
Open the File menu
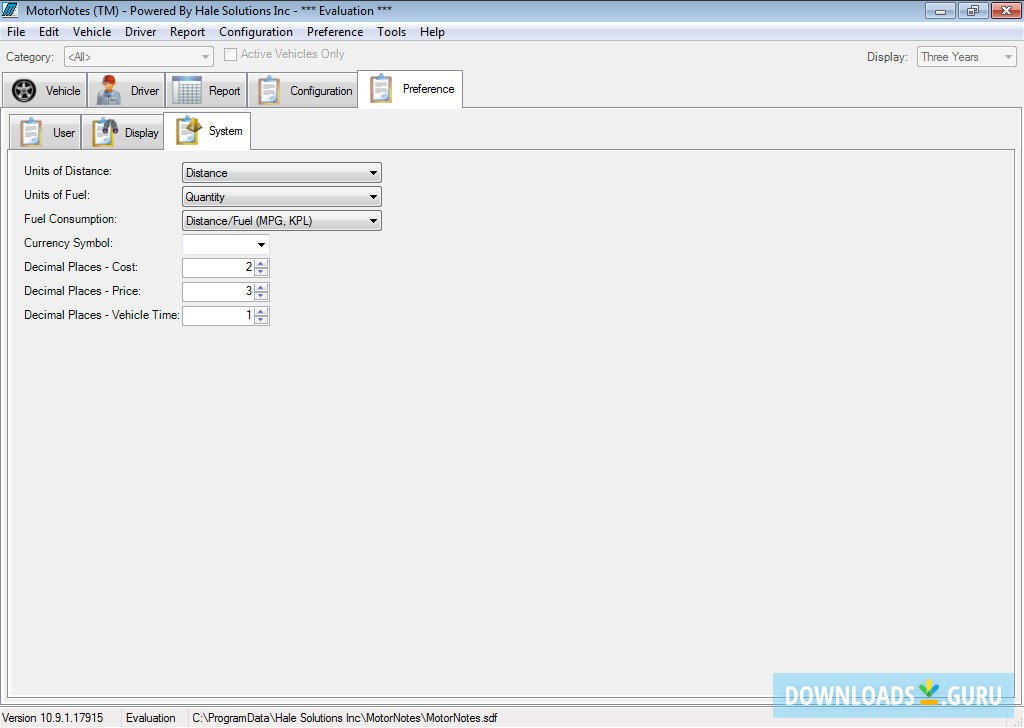(16, 32)
